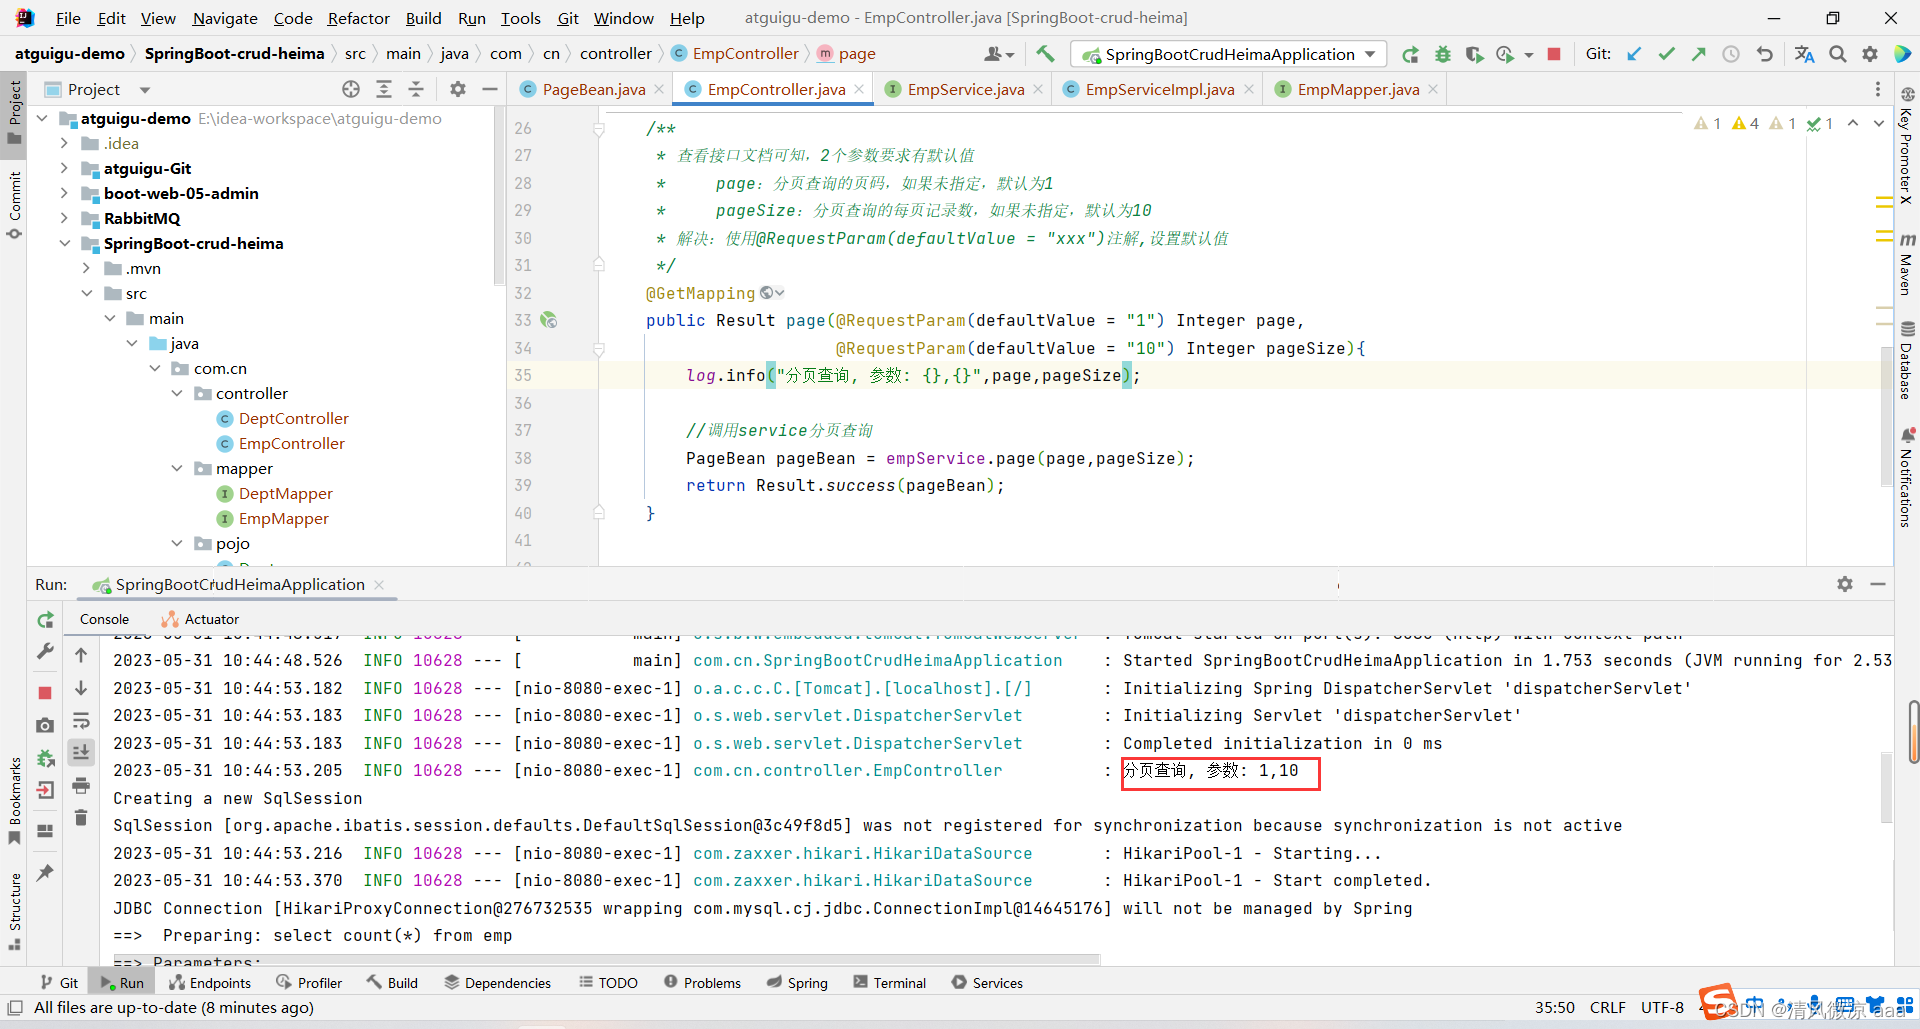The image size is (1920, 1029).
Task: Collapse the mapper package
Action: tap(177, 468)
